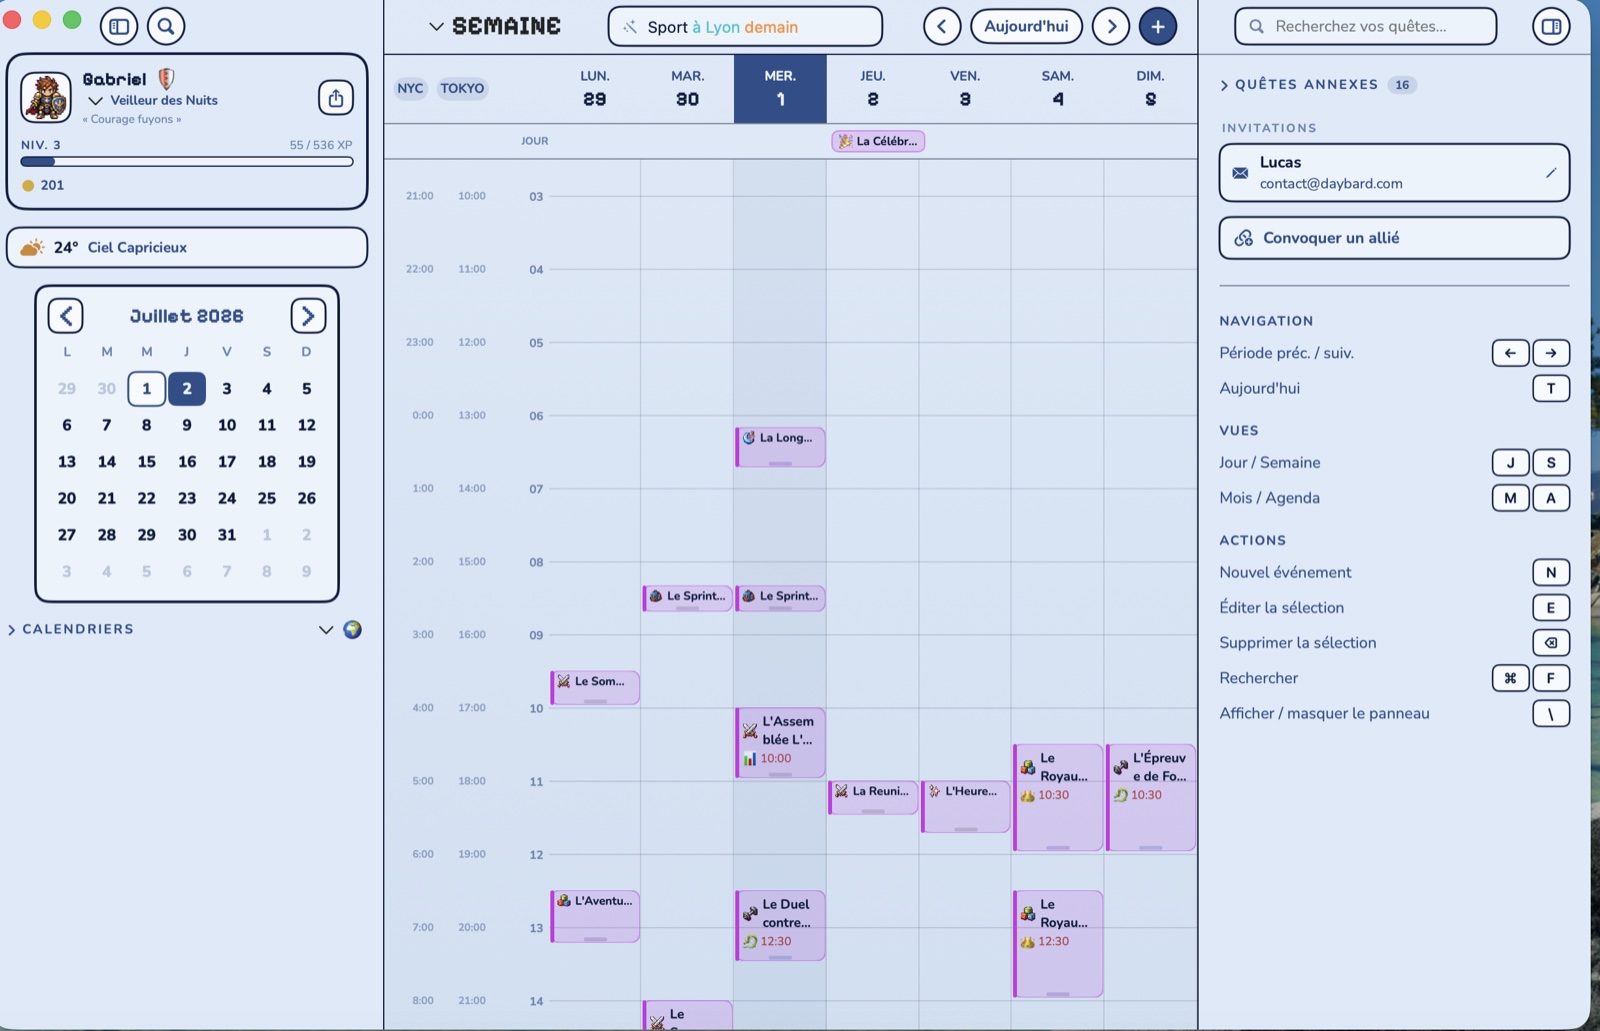
Task: Click the globe icon beside Calendriers
Action: click(x=352, y=629)
